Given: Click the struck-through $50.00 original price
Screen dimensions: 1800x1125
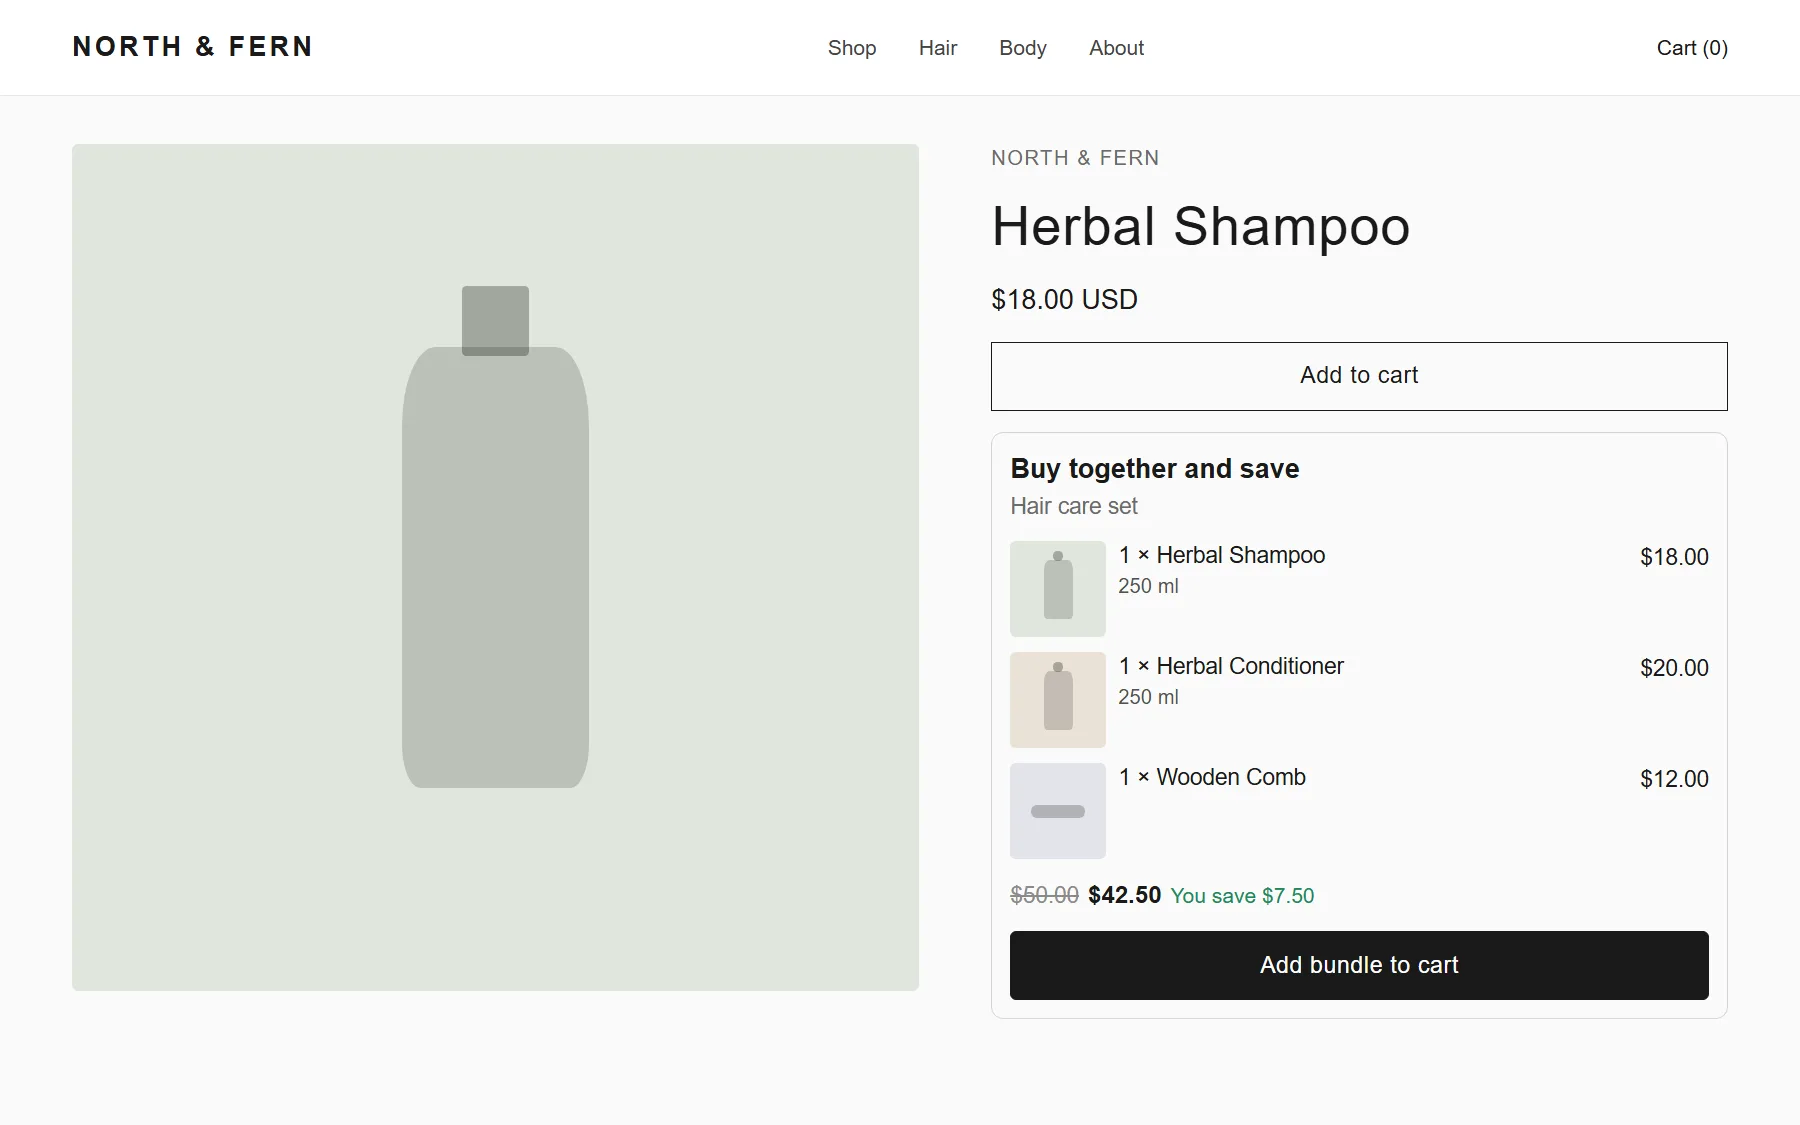Looking at the screenshot, I should pos(1044,895).
